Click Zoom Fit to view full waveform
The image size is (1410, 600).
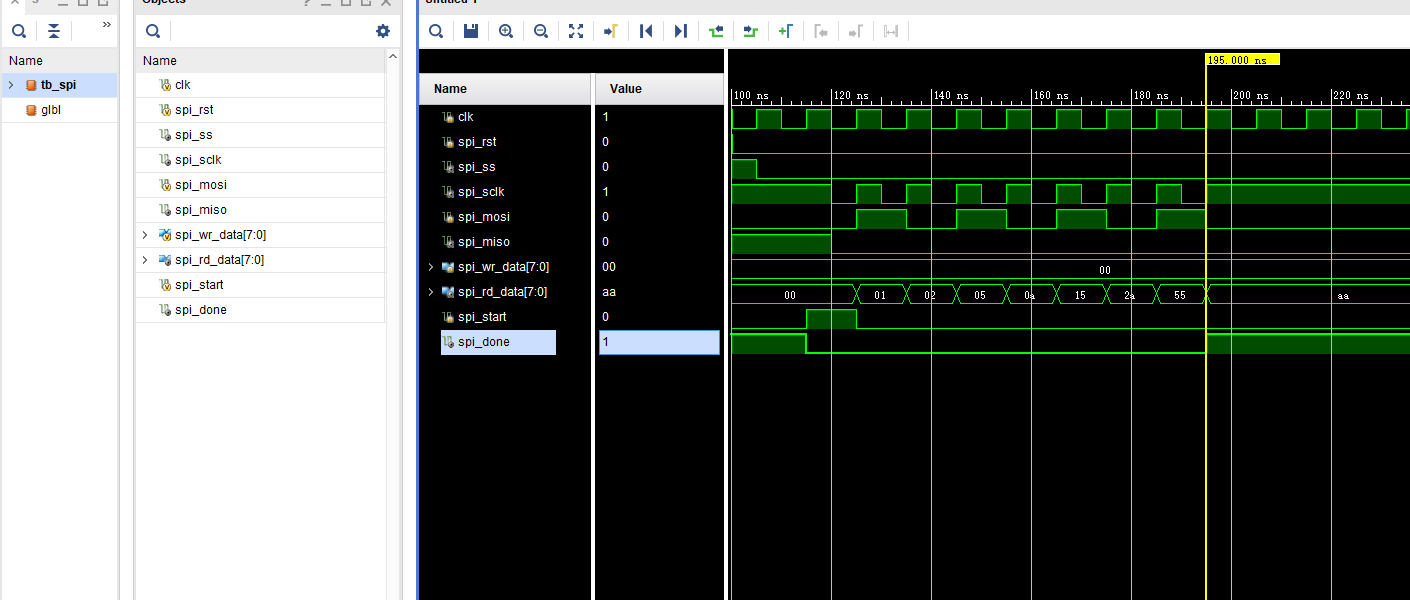pyautogui.click(x=575, y=30)
